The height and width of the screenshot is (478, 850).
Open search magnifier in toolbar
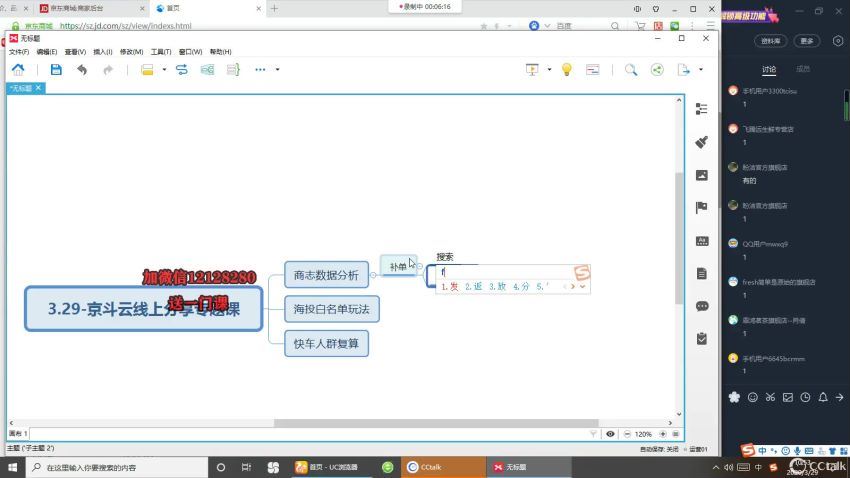(x=631, y=69)
